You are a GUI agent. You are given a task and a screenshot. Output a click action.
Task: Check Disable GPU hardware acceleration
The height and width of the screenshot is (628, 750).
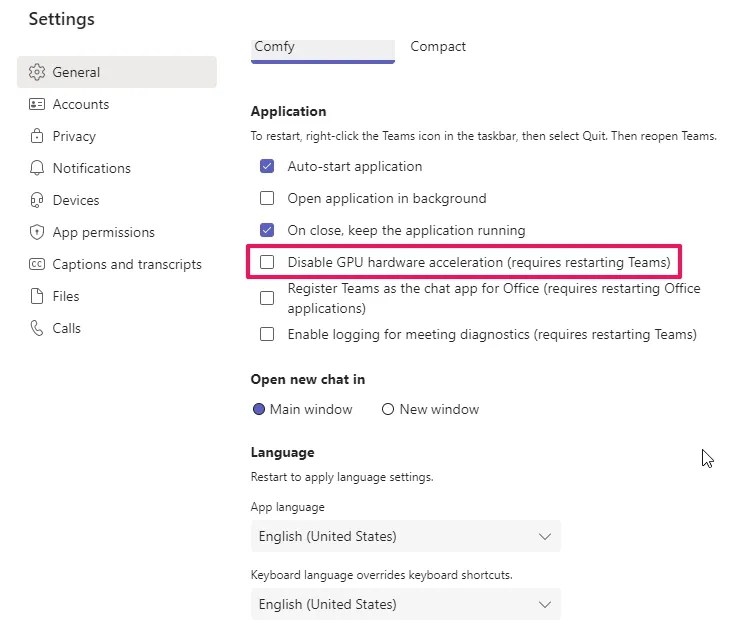click(x=267, y=262)
